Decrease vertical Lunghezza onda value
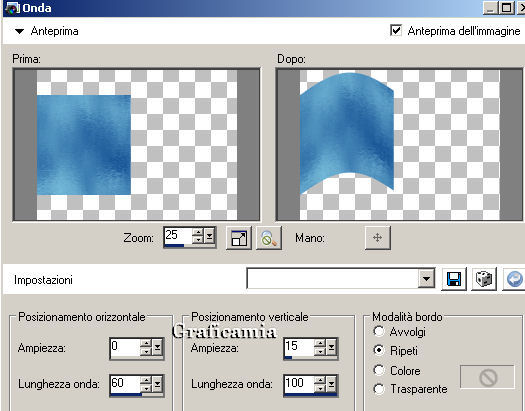 coord(320,389)
